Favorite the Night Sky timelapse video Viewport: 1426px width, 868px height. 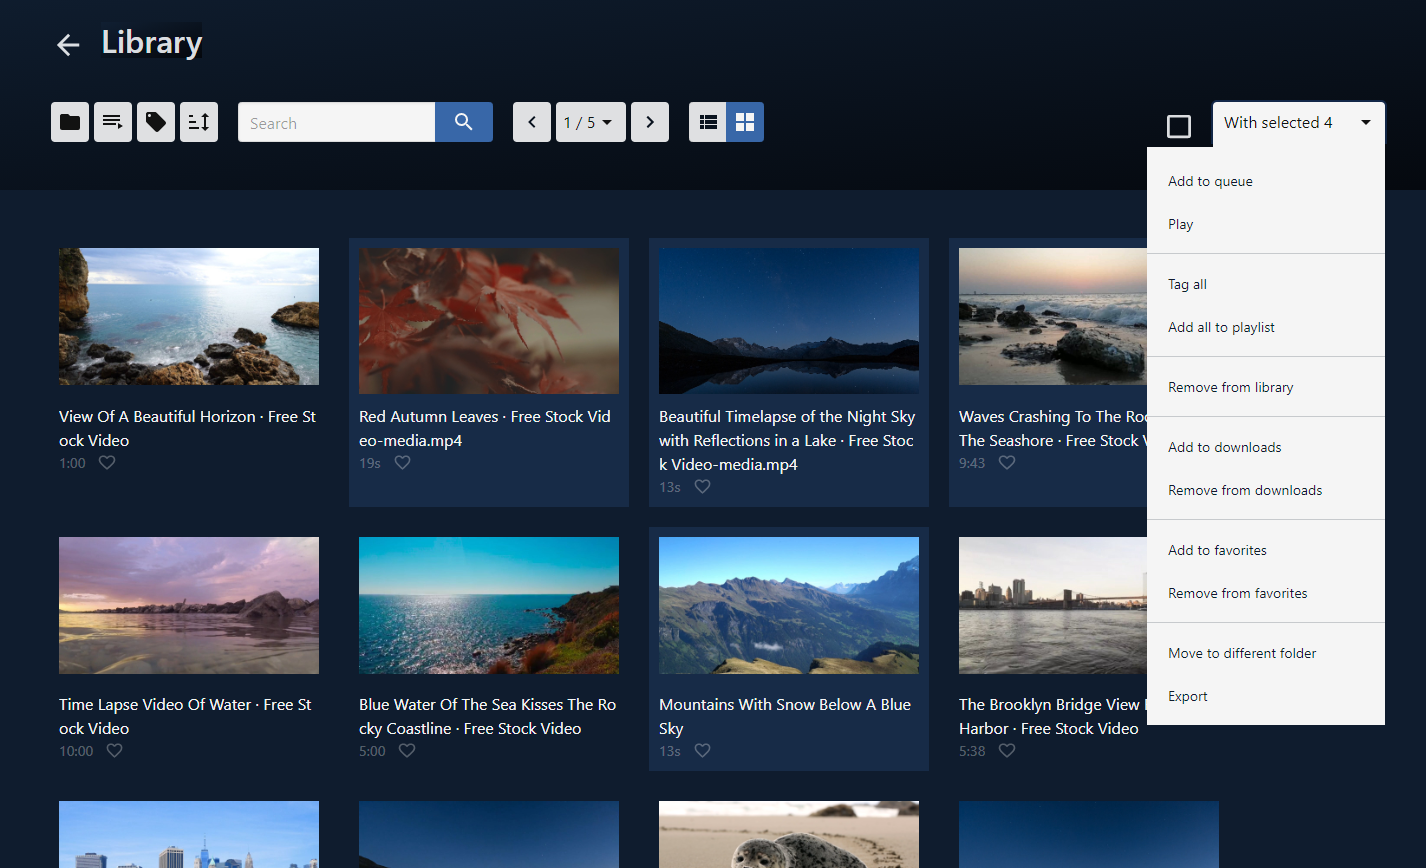tap(702, 487)
